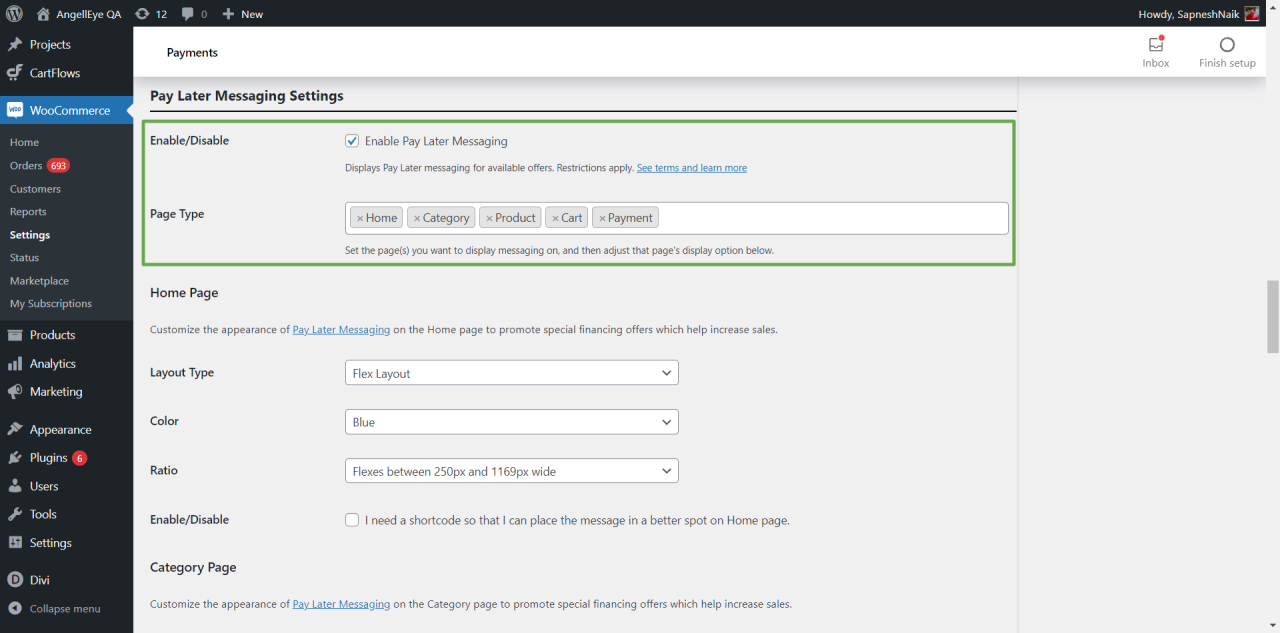The height and width of the screenshot is (633, 1280).
Task: Open Orders in the WooCommerce submenu
Action: [x=27, y=166]
